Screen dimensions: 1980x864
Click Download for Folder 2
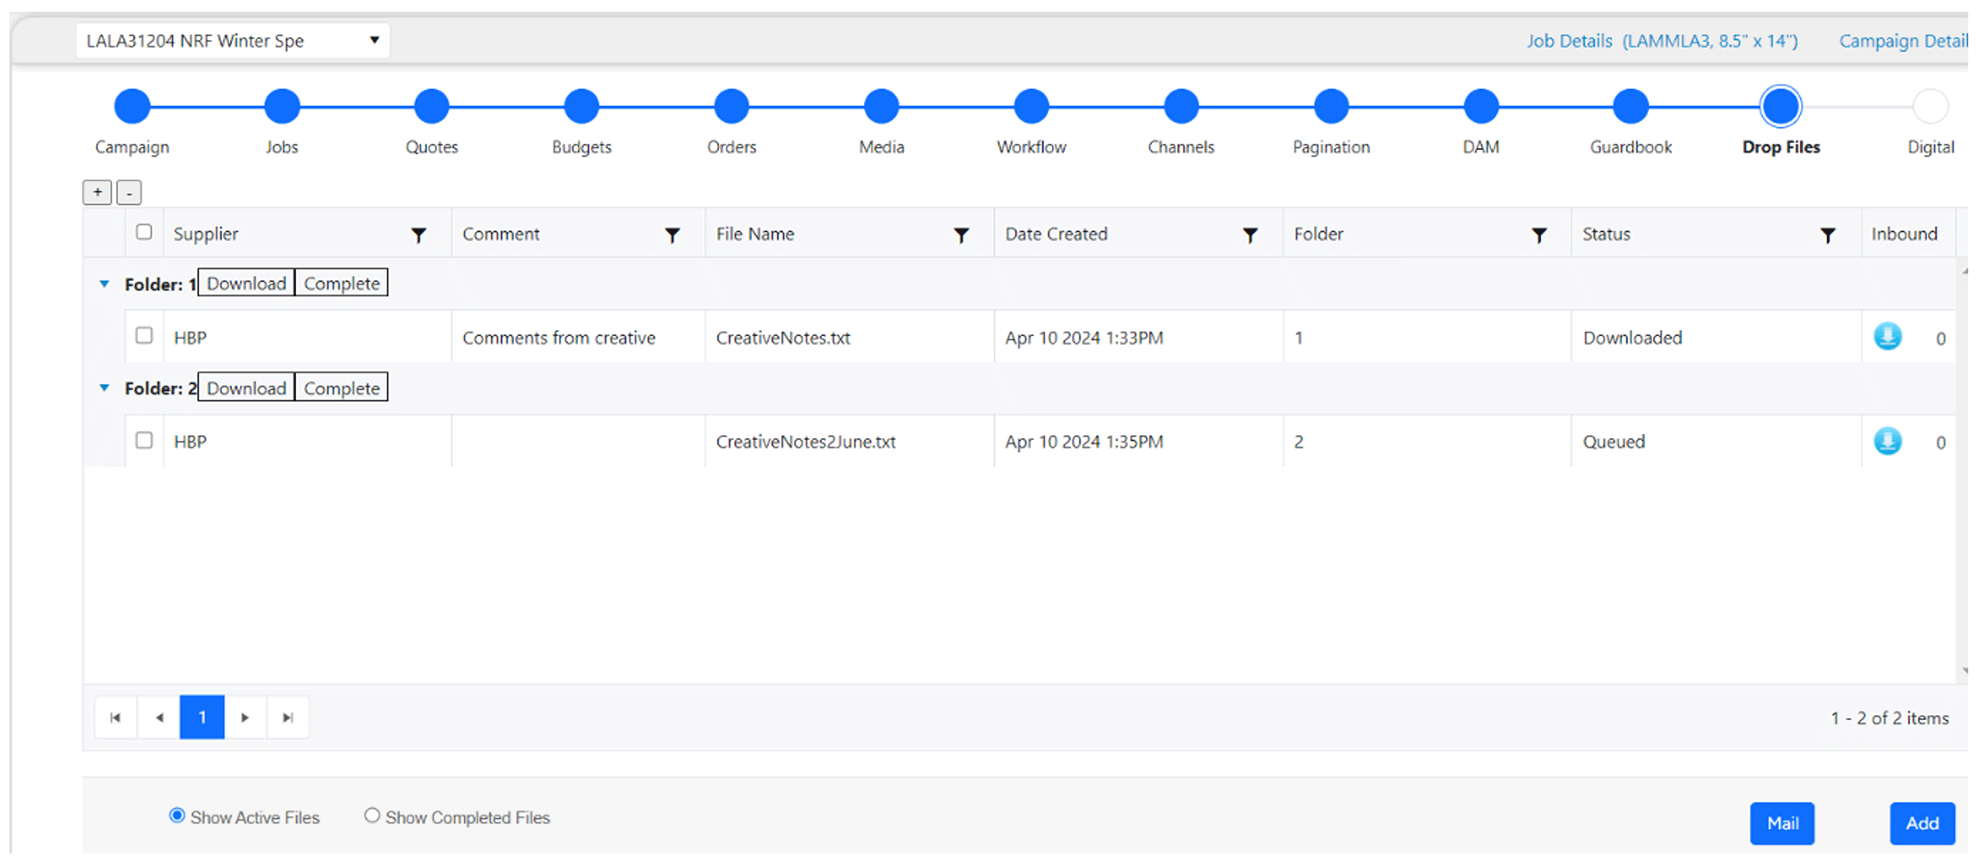pos(246,388)
